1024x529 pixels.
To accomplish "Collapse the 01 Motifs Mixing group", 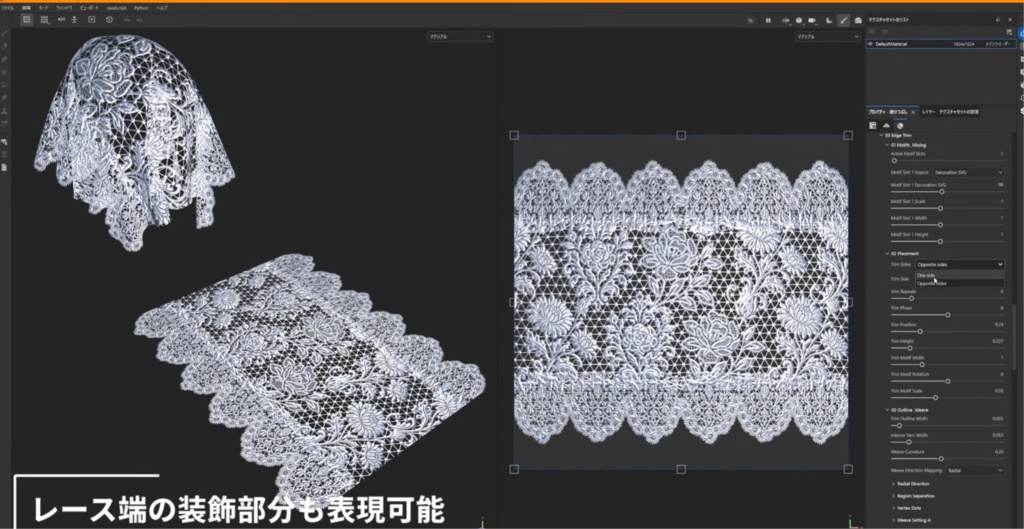I will 888,144.
